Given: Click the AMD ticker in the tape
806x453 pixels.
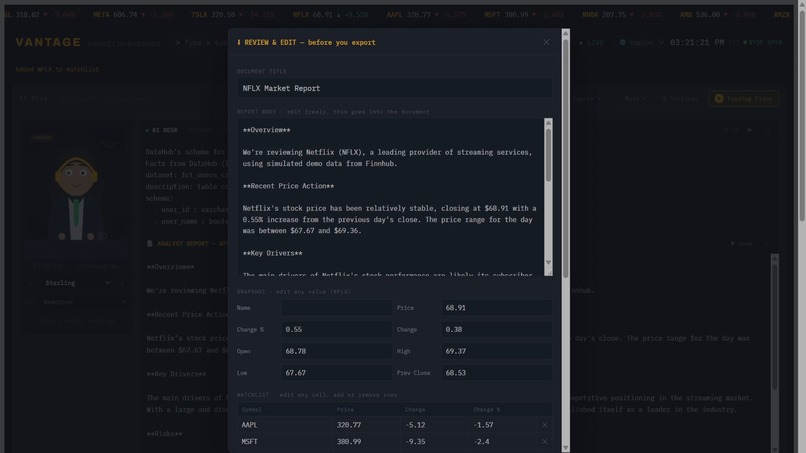Looking at the screenshot, I should point(718,14).
